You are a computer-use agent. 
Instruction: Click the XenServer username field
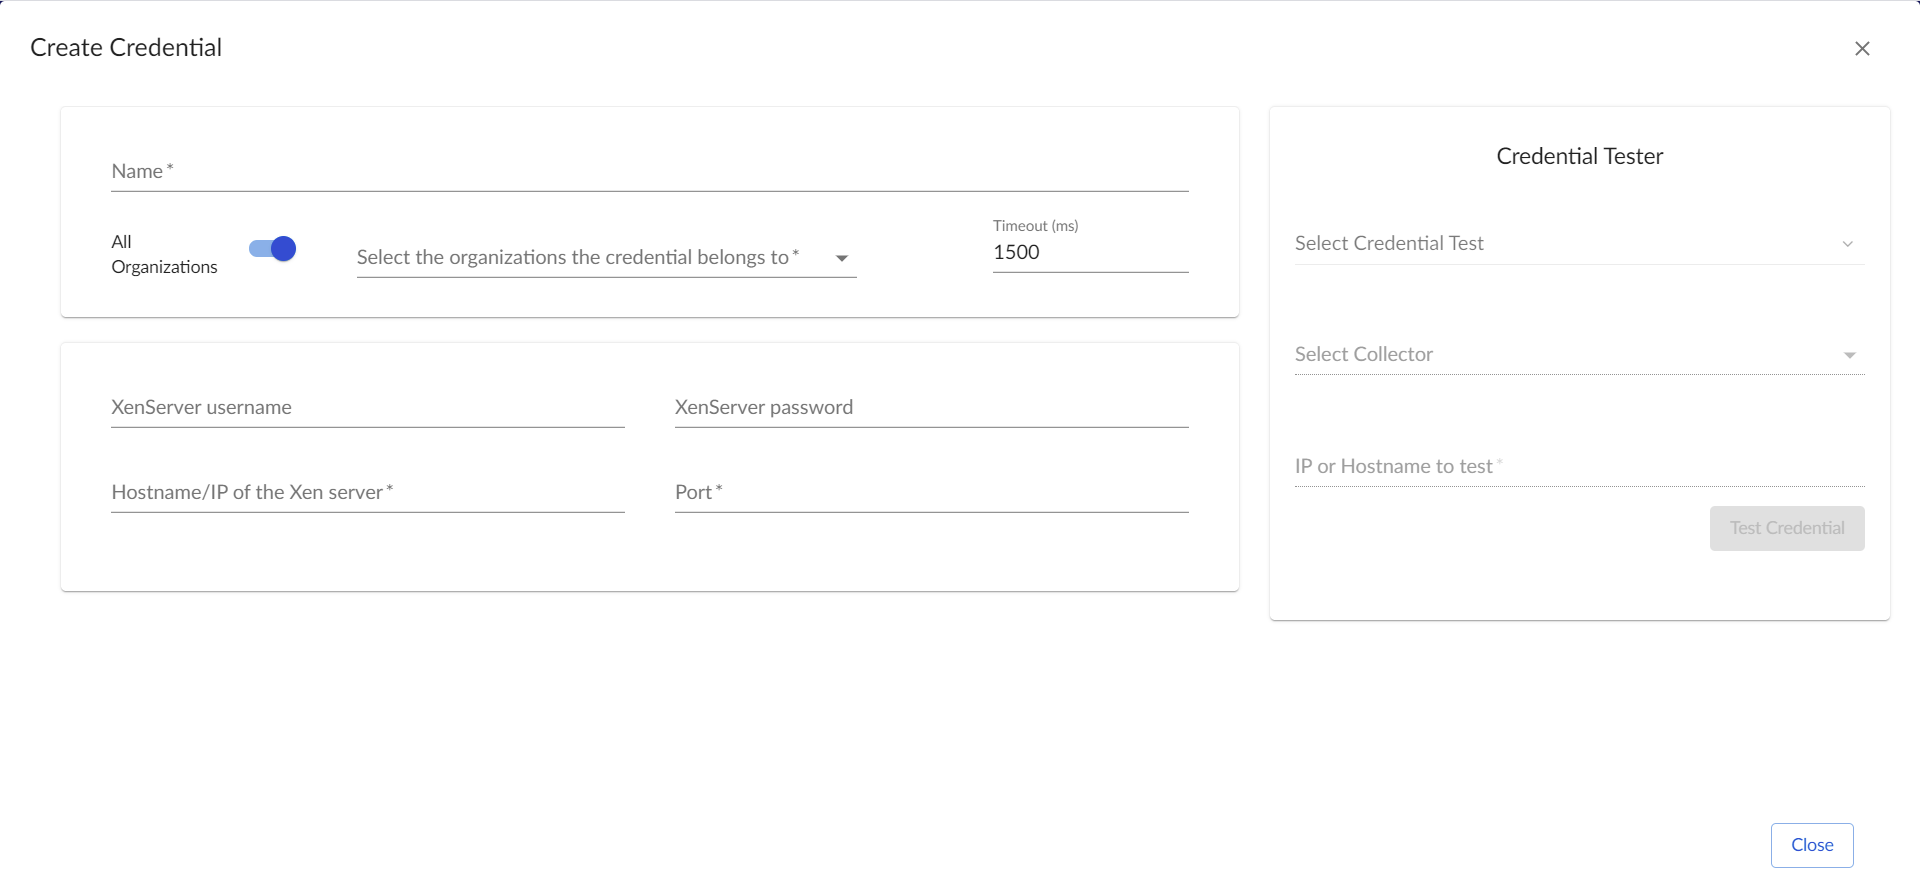[x=367, y=408]
